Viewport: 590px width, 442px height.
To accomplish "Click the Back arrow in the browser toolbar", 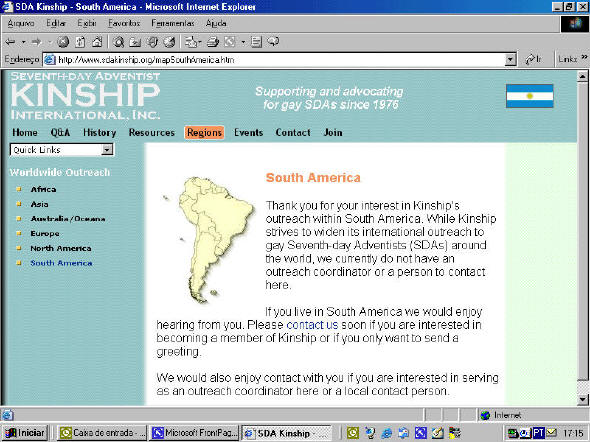I will pos(10,42).
